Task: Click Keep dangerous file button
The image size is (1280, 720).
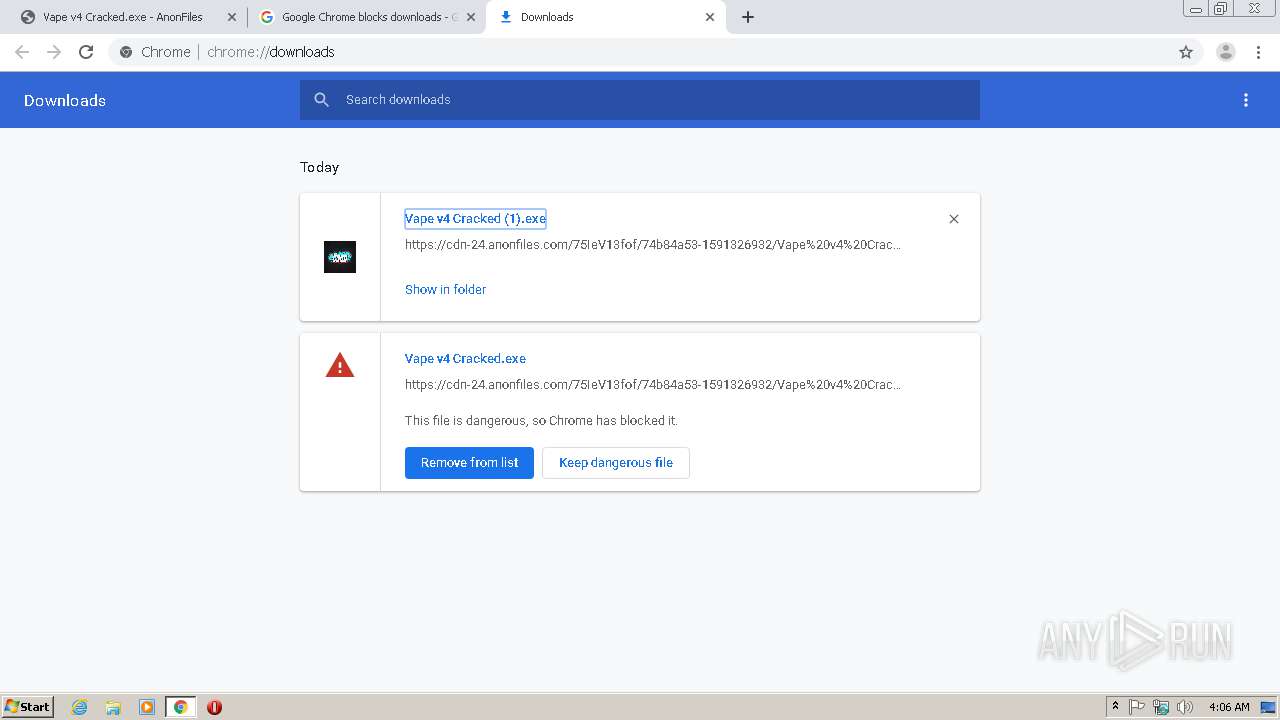Action: click(x=616, y=463)
